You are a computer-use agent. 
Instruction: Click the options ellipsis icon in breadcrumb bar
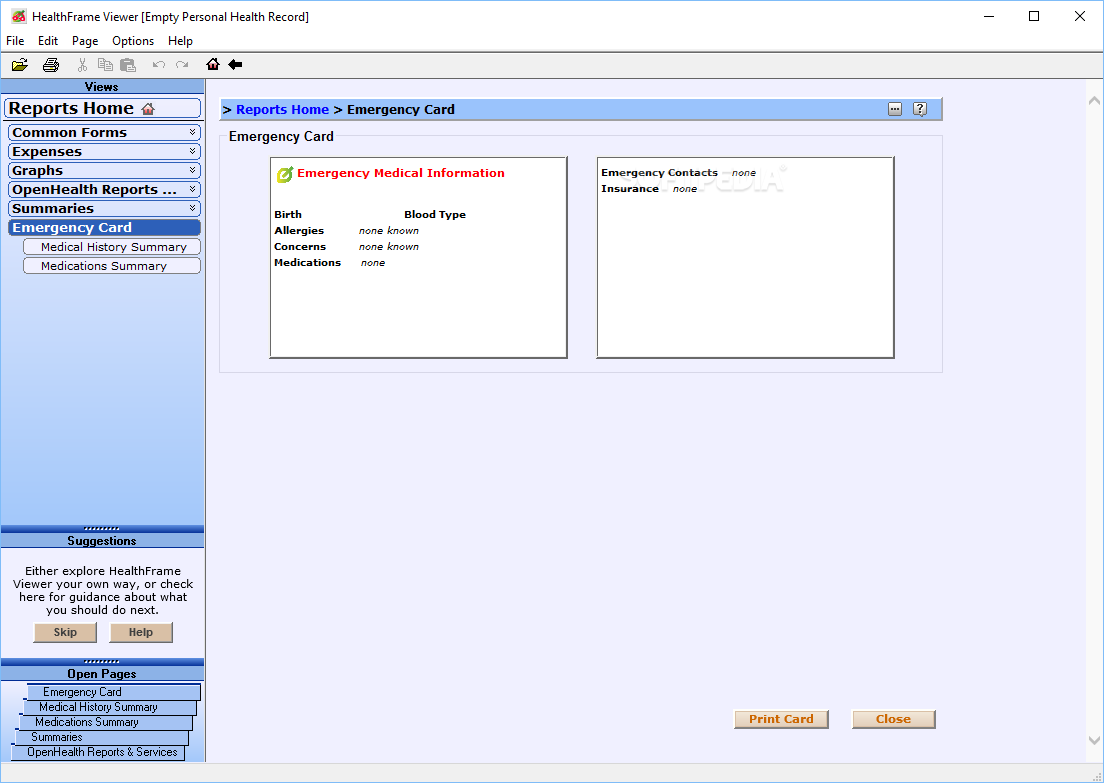(895, 109)
